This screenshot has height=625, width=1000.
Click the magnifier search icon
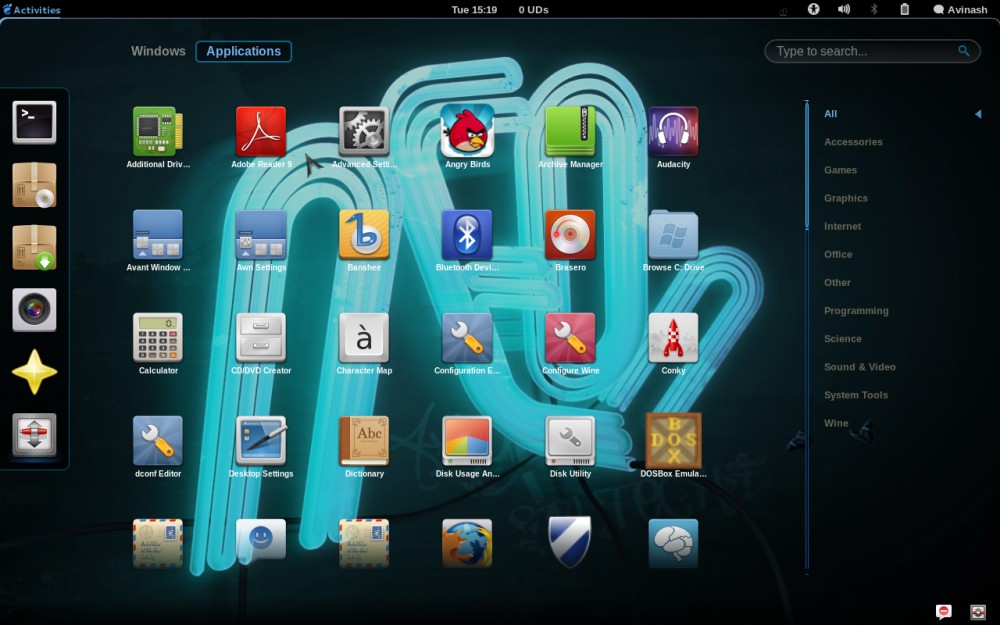coord(964,51)
